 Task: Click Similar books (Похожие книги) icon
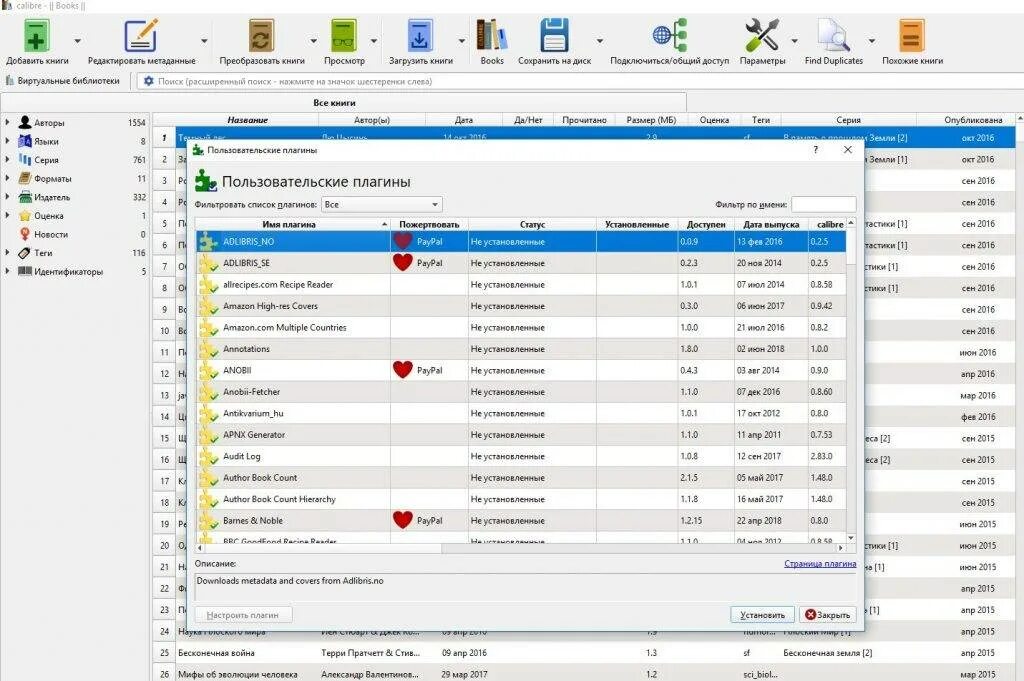point(912,35)
